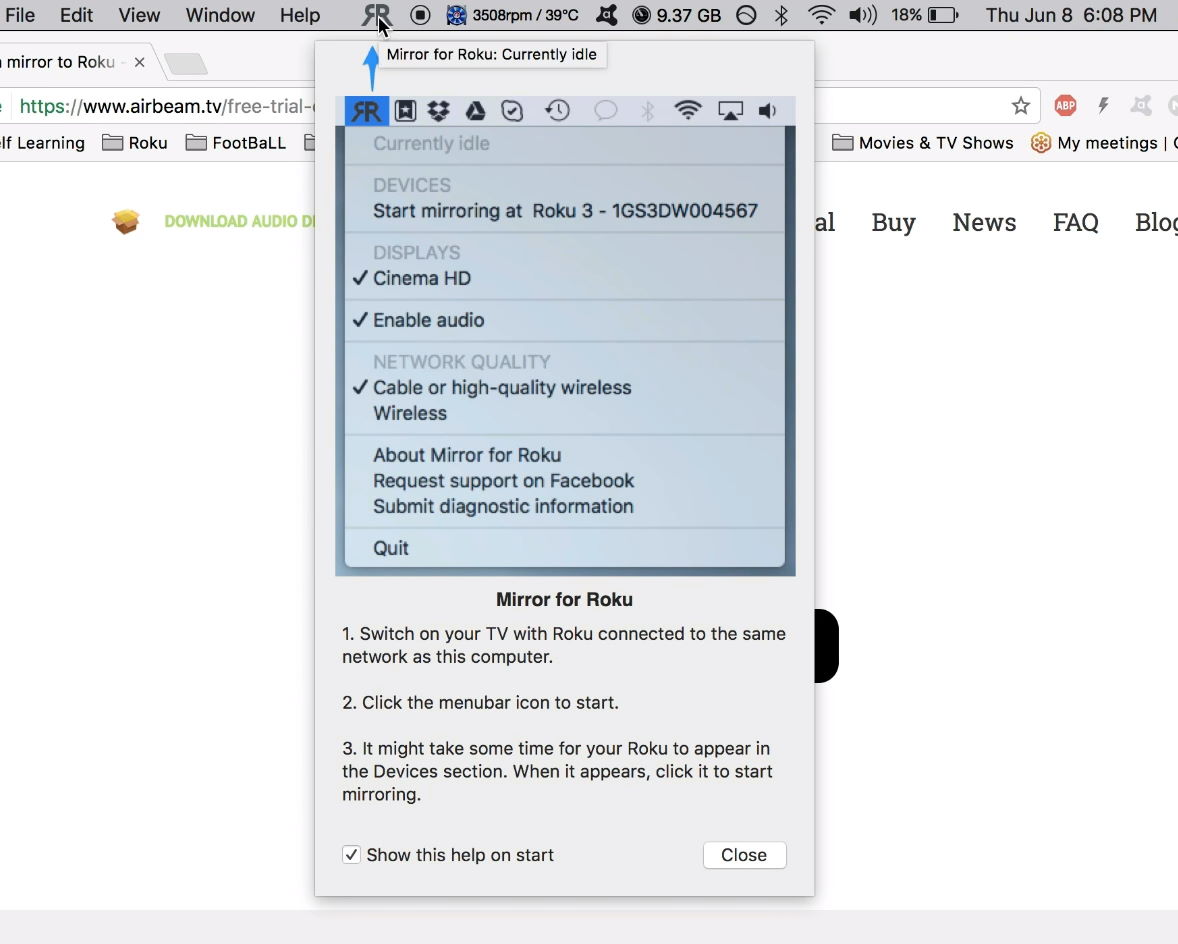Open the File menu
Viewport: 1178px width, 944px height.
click(x=20, y=15)
